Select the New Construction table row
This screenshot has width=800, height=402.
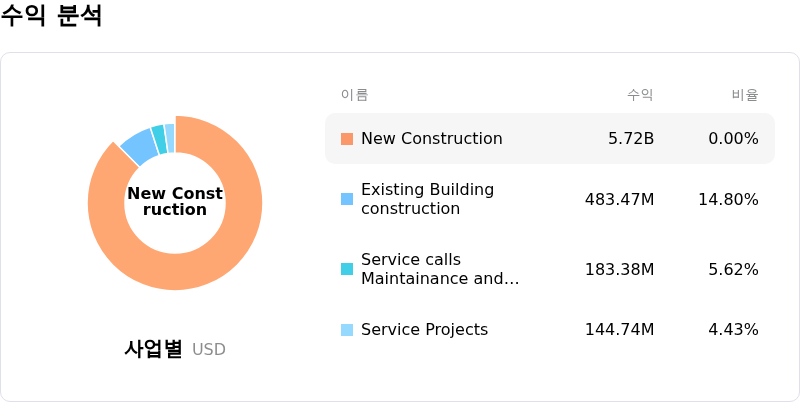[550, 139]
